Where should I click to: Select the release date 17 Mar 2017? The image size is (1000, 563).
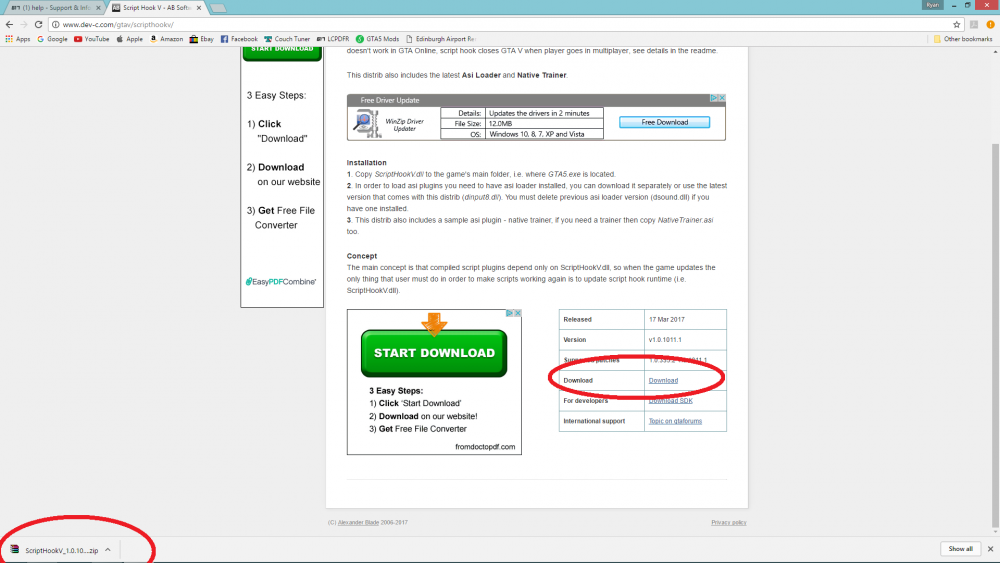tap(666, 319)
